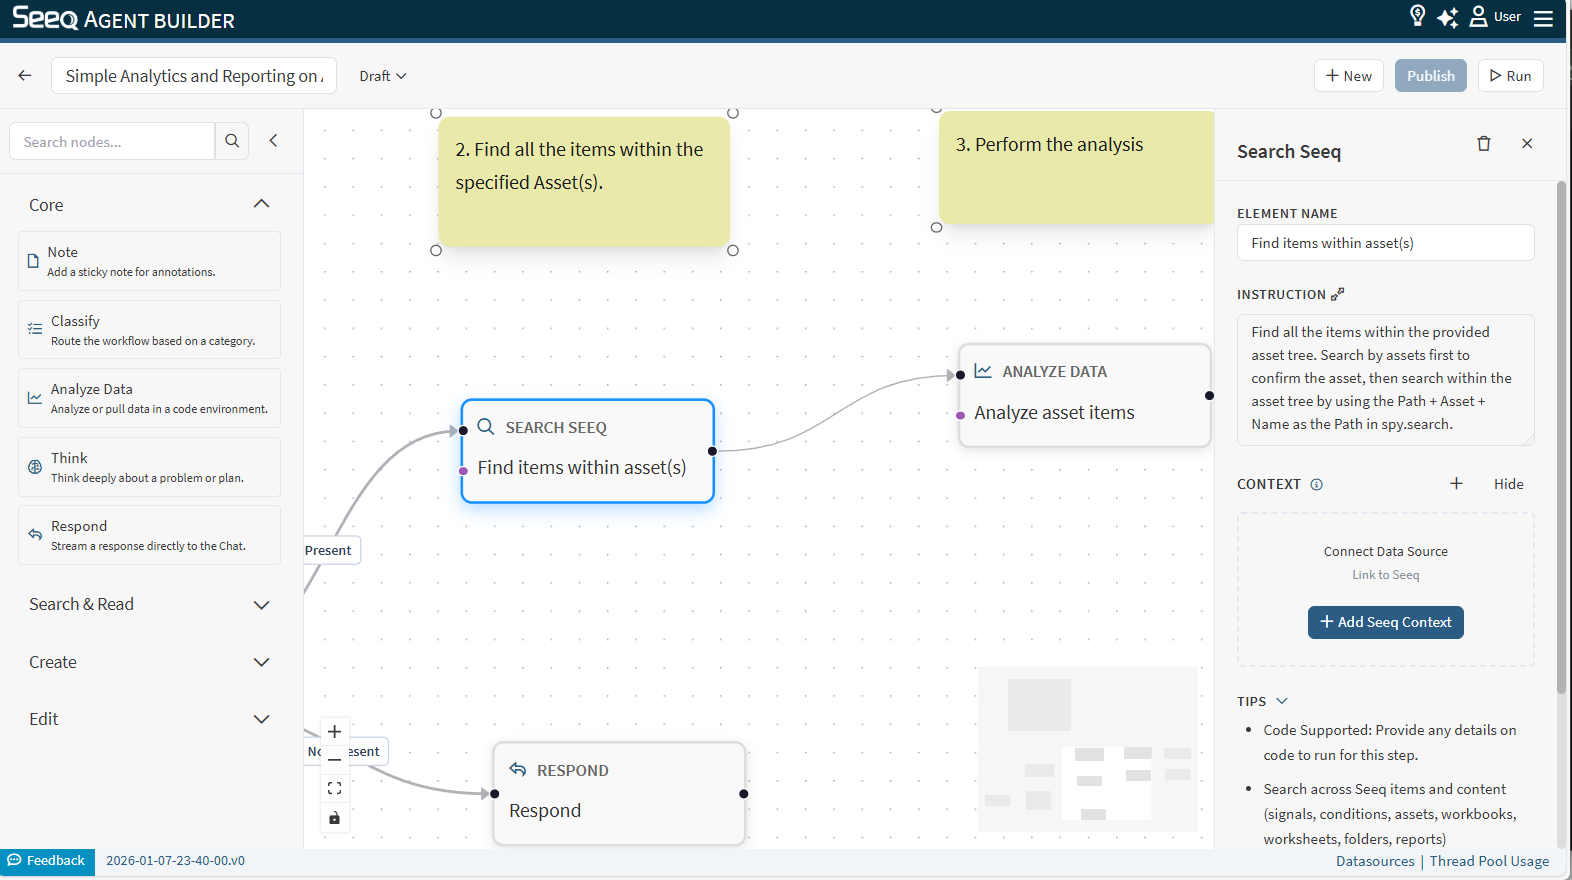This screenshot has width=1572, height=880.
Task: Select the sticky note '3. Perform the analysis'
Action: 1077,167
